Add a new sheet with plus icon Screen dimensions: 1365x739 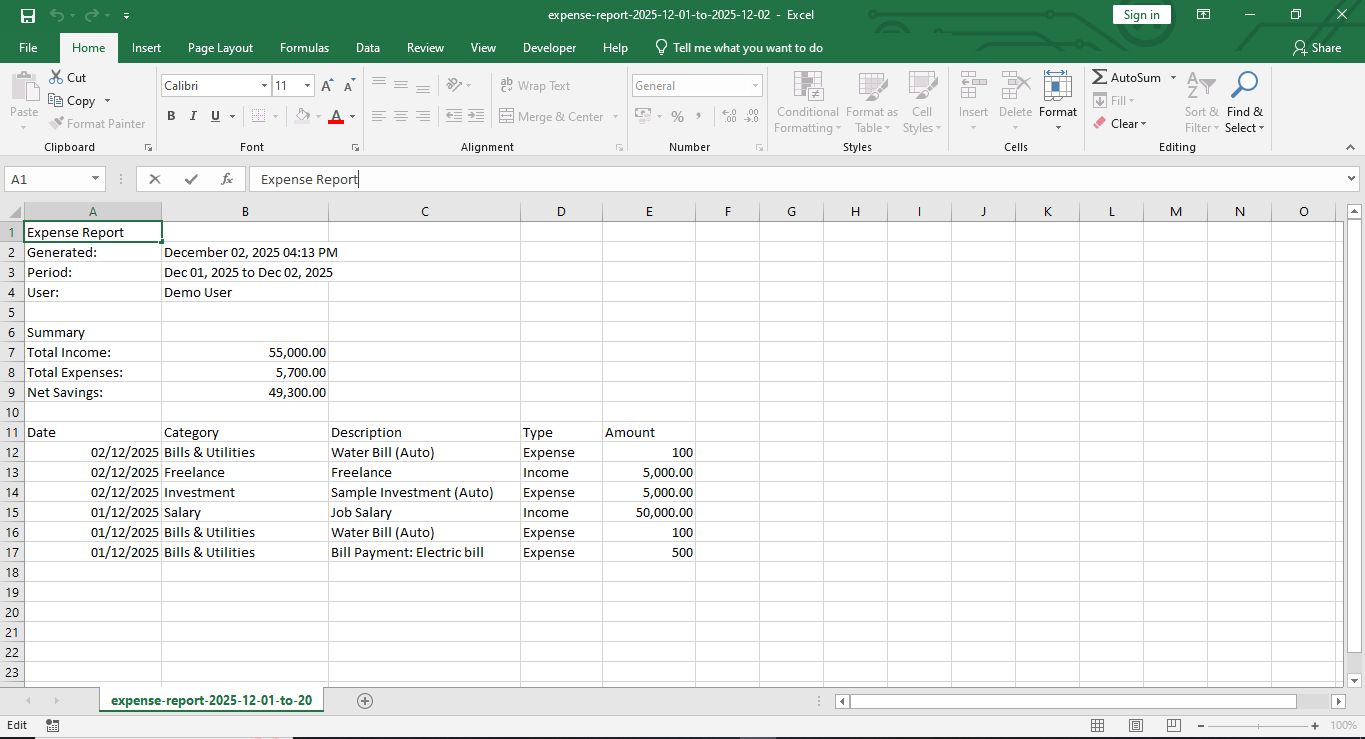tap(365, 701)
